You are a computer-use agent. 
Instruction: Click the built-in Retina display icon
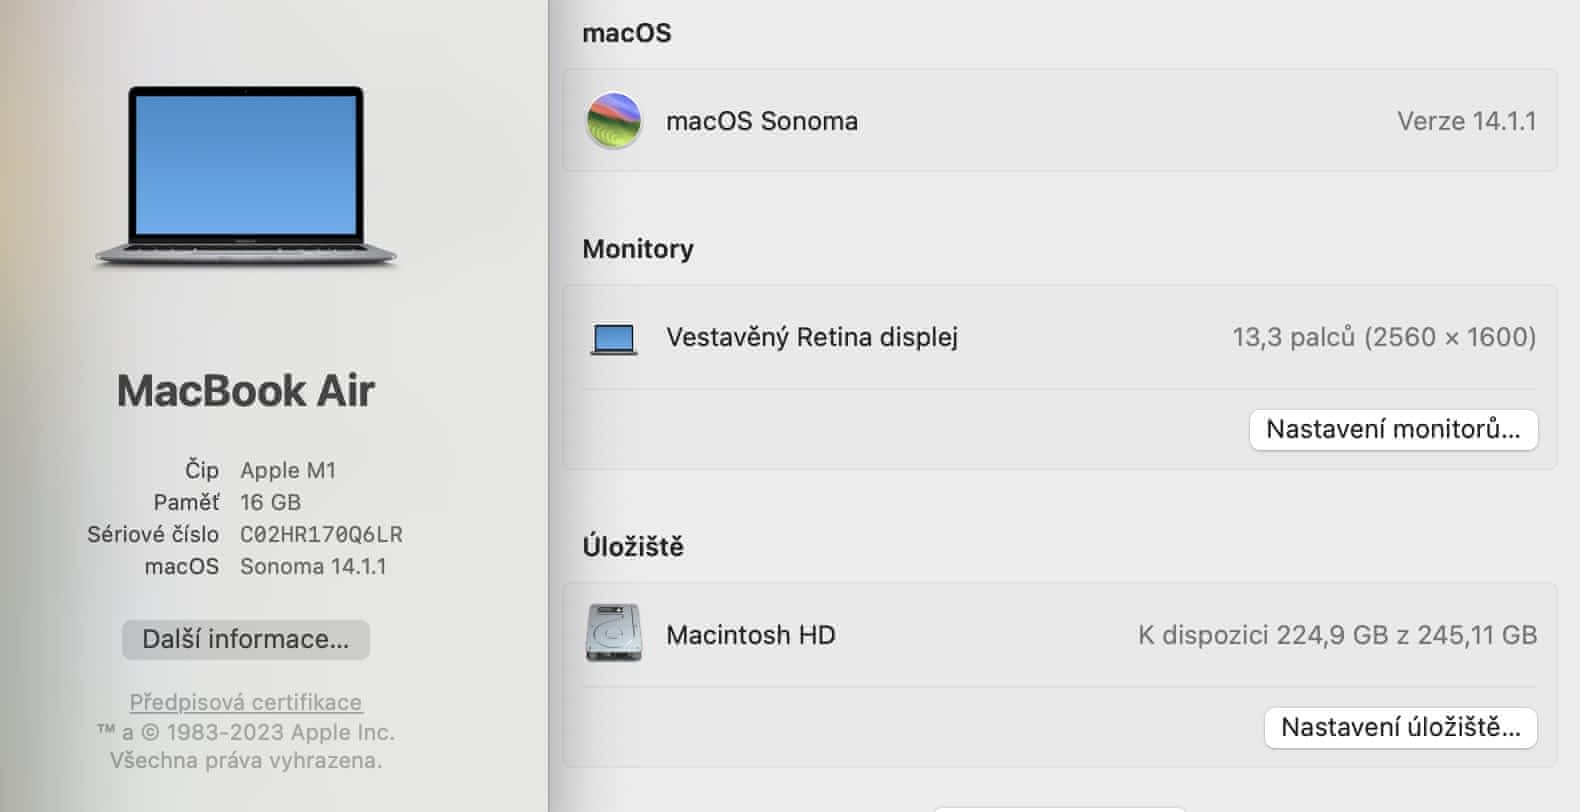coord(613,338)
